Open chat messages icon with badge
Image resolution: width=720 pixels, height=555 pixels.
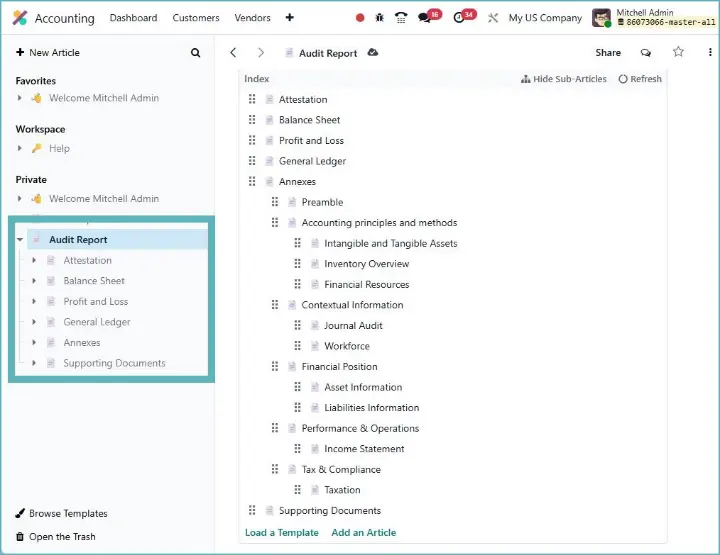pos(428,17)
